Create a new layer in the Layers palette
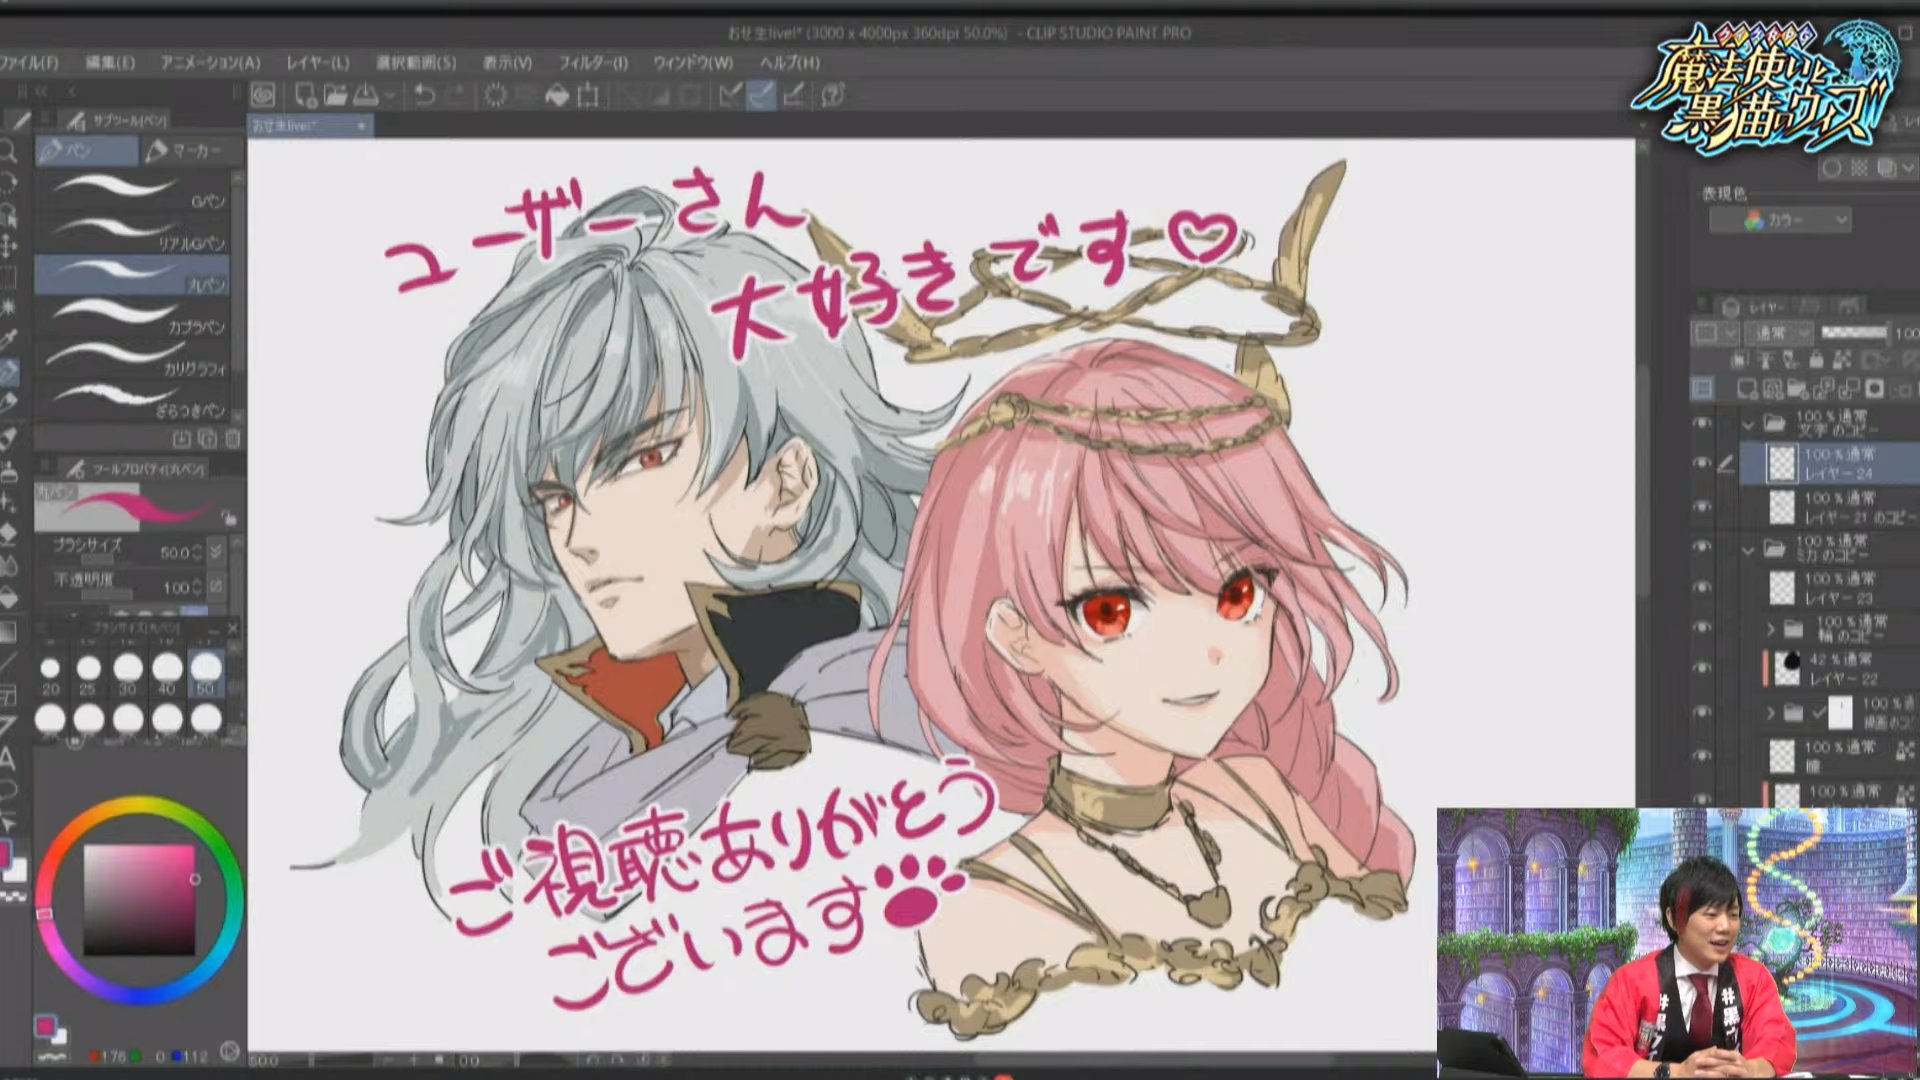The height and width of the screenshot is (1080, 1920). click(x=1747, y=388)
